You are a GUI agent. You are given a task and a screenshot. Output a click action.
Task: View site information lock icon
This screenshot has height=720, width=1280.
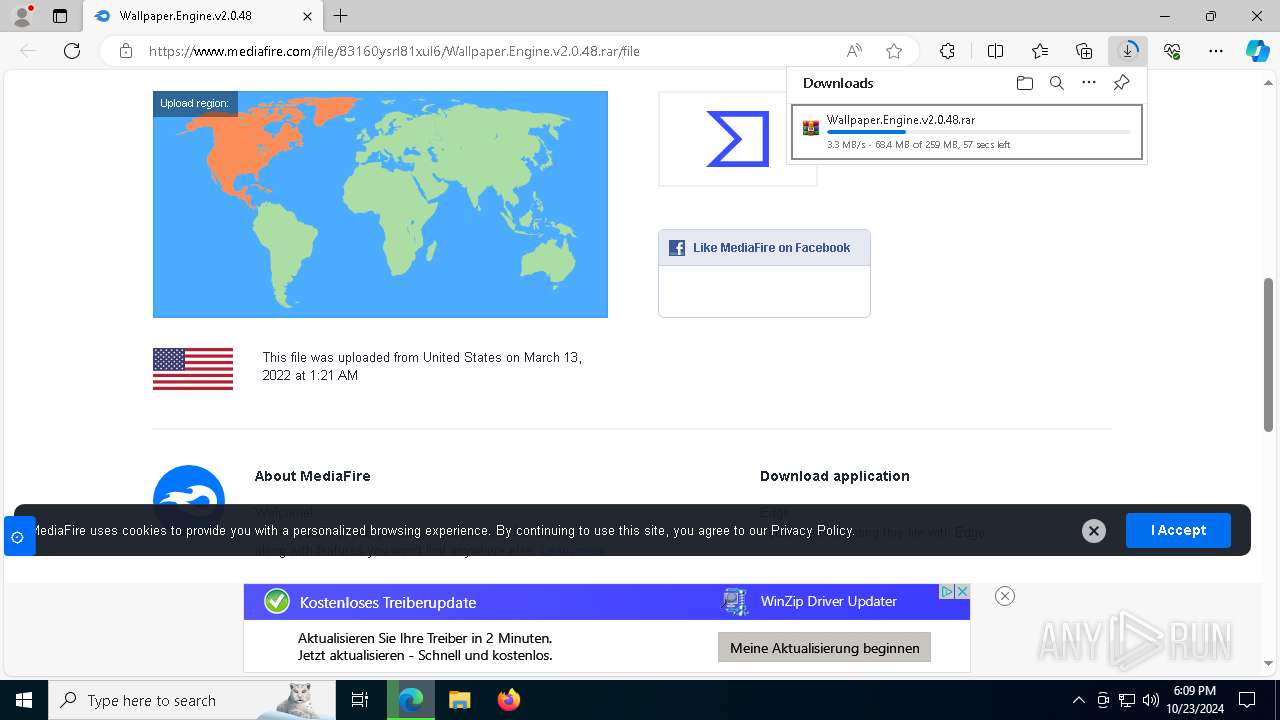[126, 51]
